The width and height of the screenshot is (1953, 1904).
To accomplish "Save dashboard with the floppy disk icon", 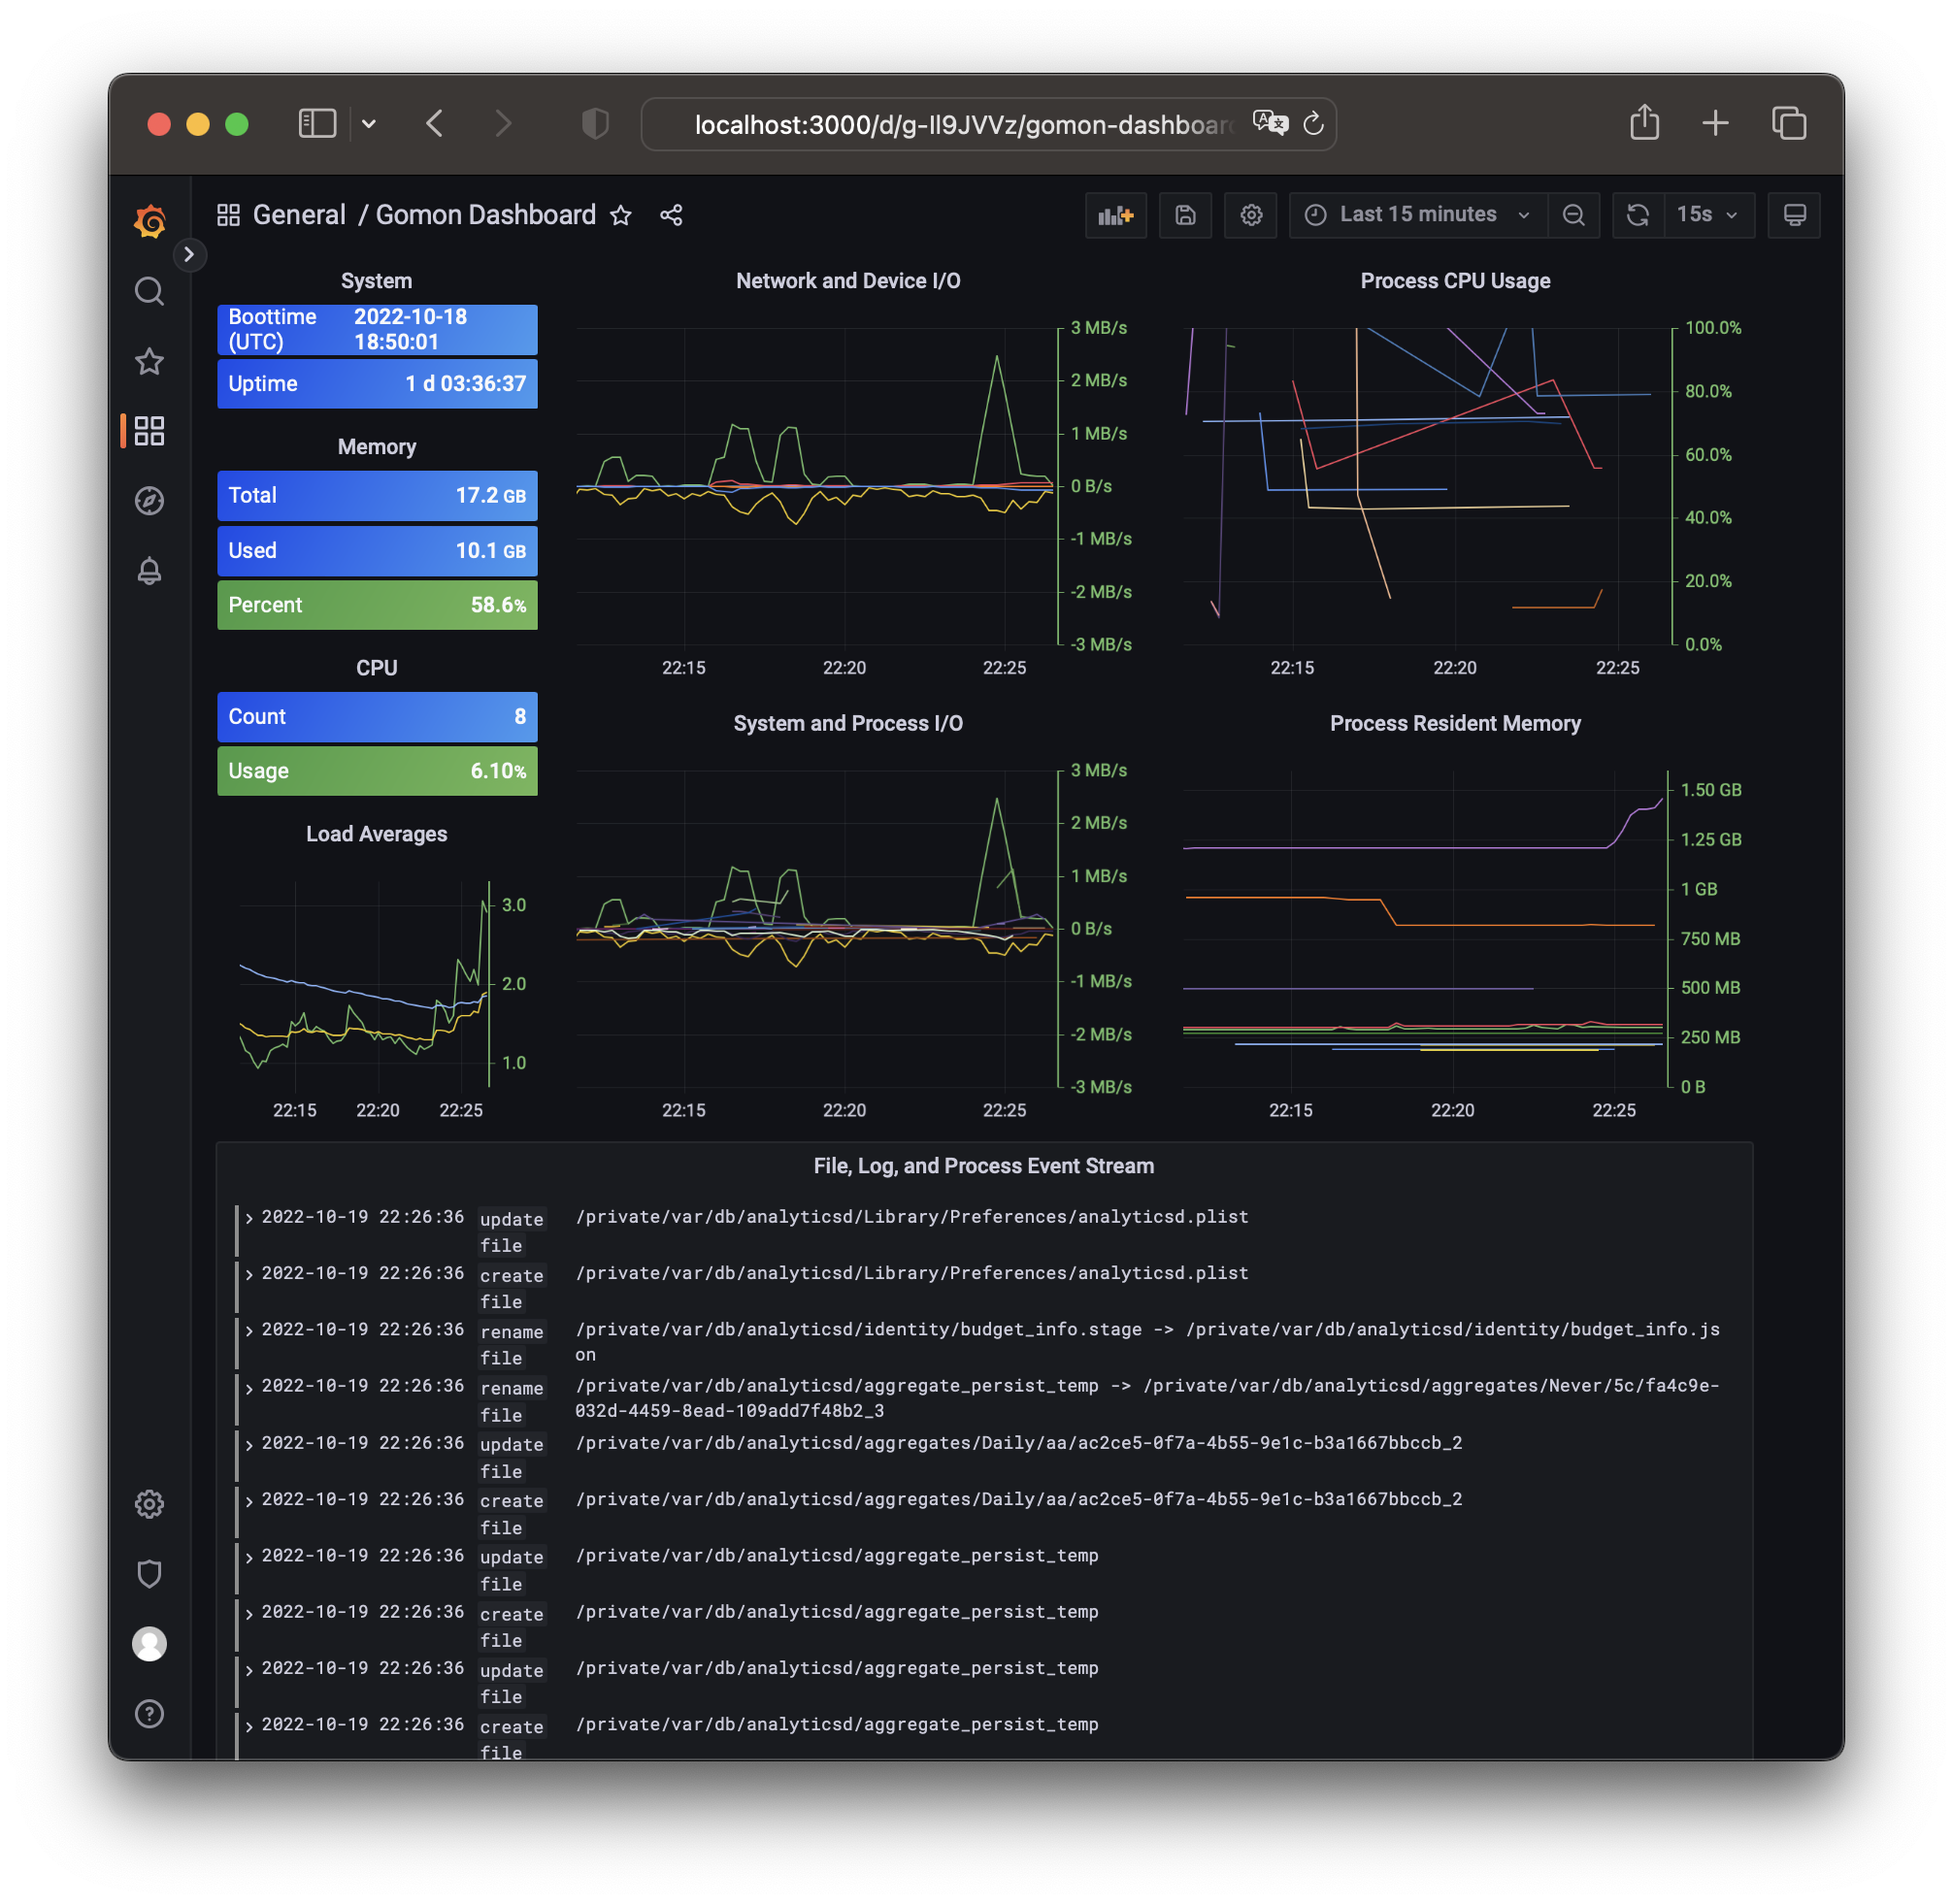I will 1185,215.
